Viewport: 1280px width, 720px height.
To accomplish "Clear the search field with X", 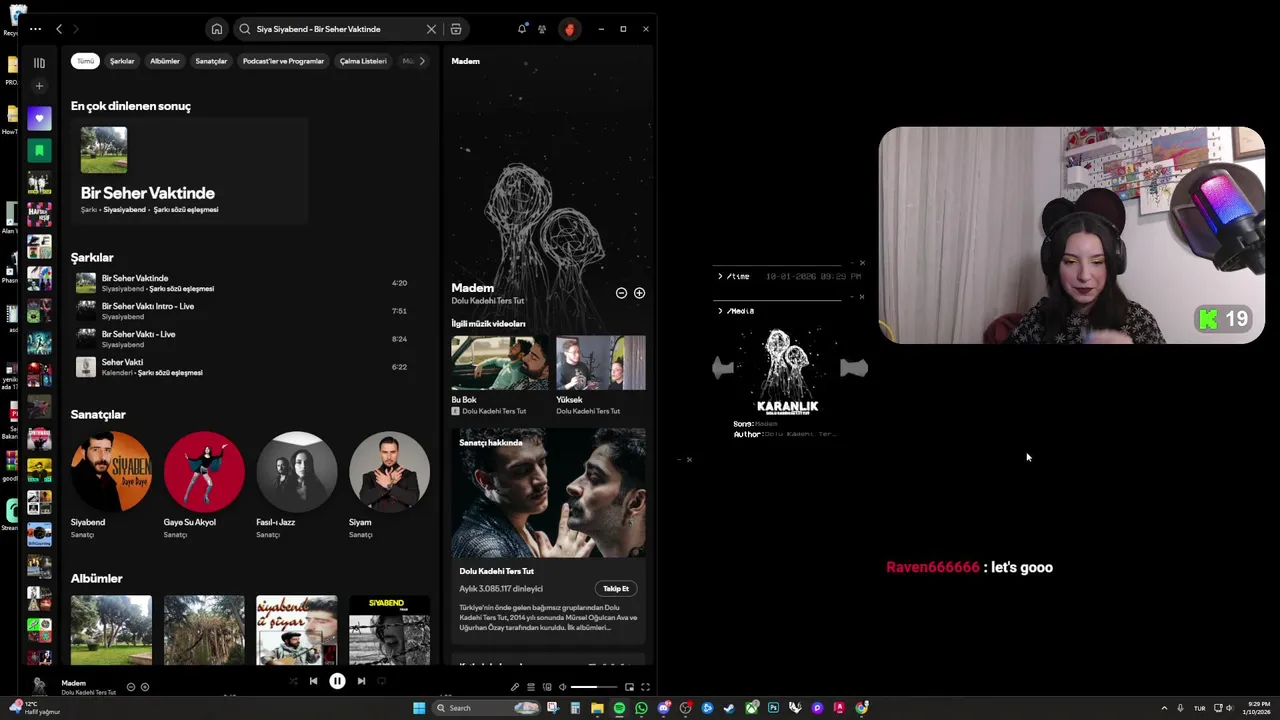I will (x=431, y=29).
